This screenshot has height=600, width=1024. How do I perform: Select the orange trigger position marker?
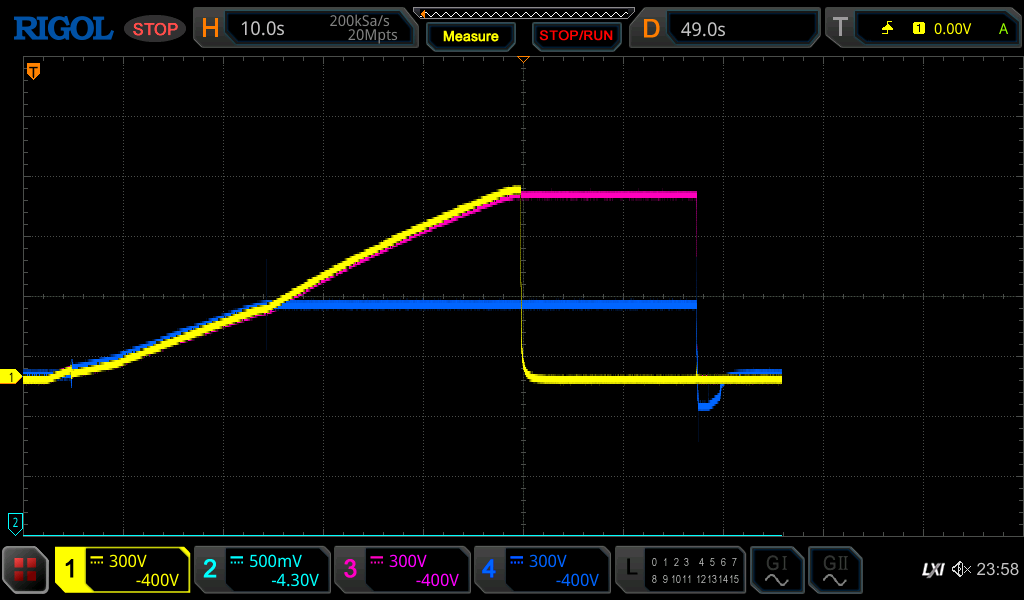[33, 71]
